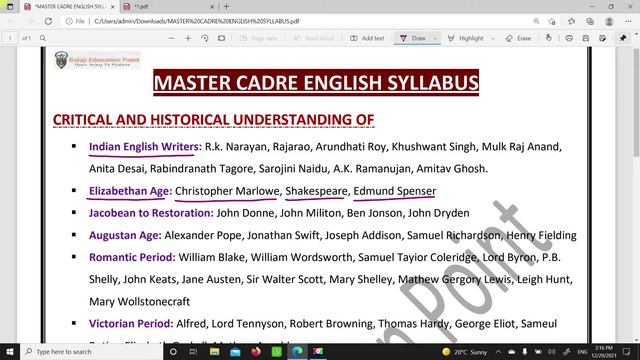Screen dimensions: 640x360
Task: Close the 1.pdf tab
Action: 212,7
